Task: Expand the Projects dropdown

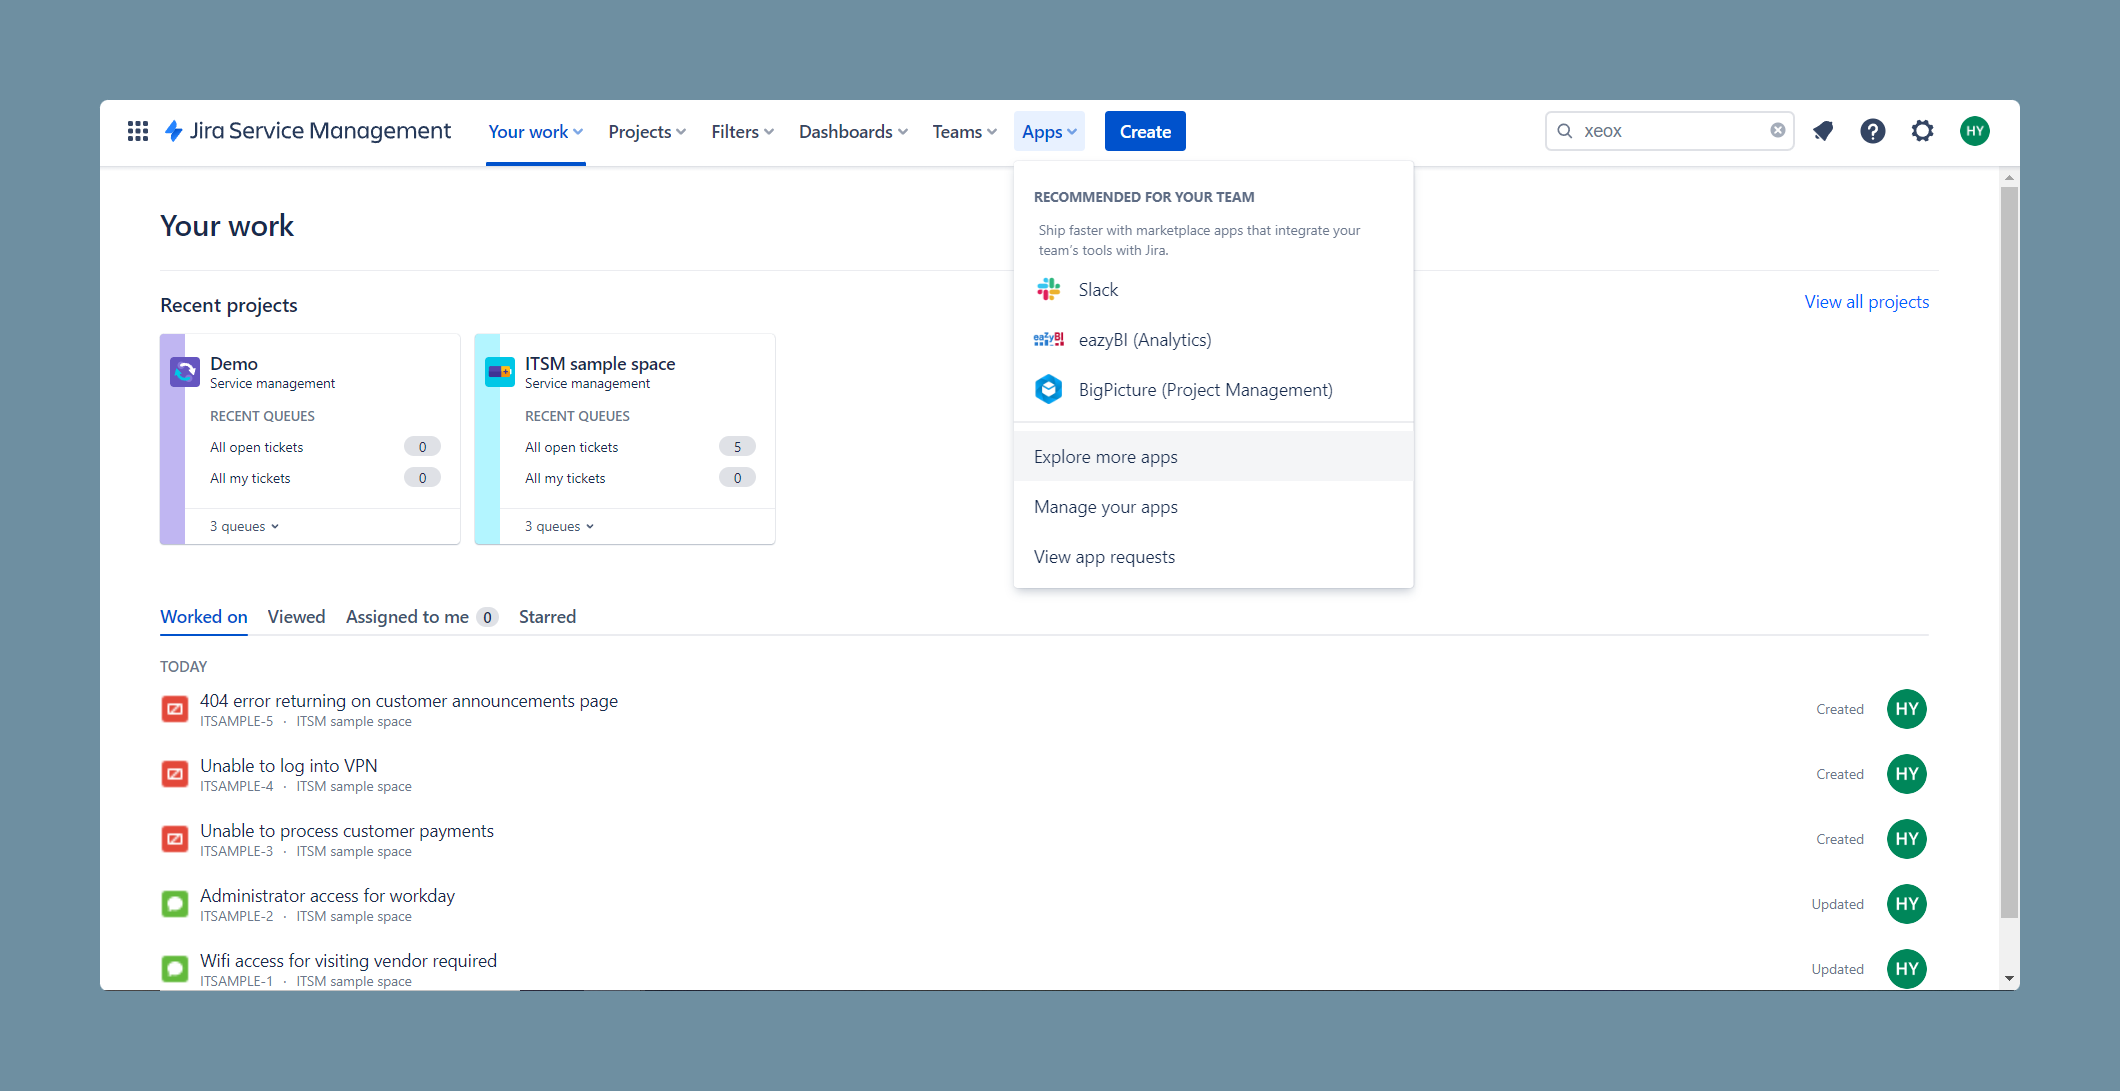Action: 647,132
